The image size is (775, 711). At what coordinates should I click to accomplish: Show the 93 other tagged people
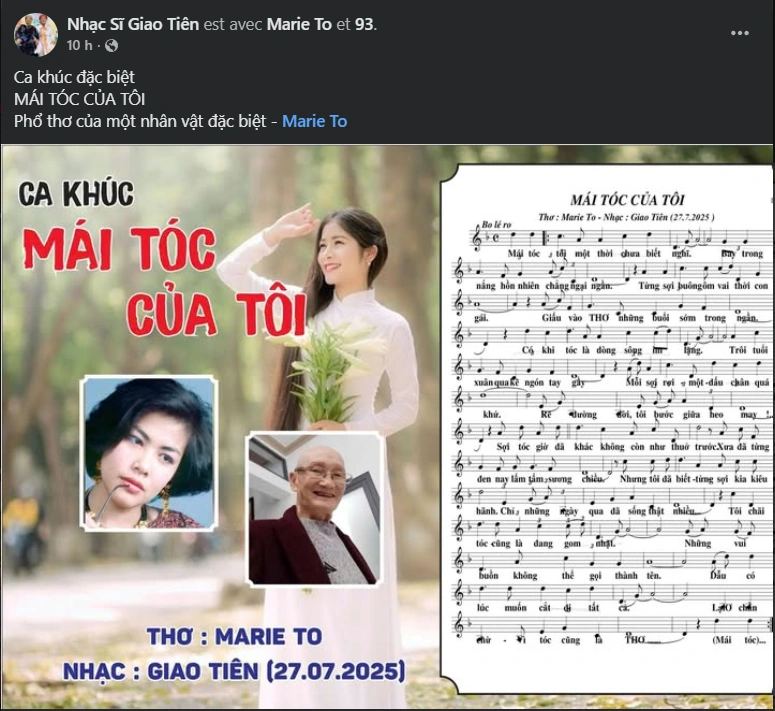(364, 24)
